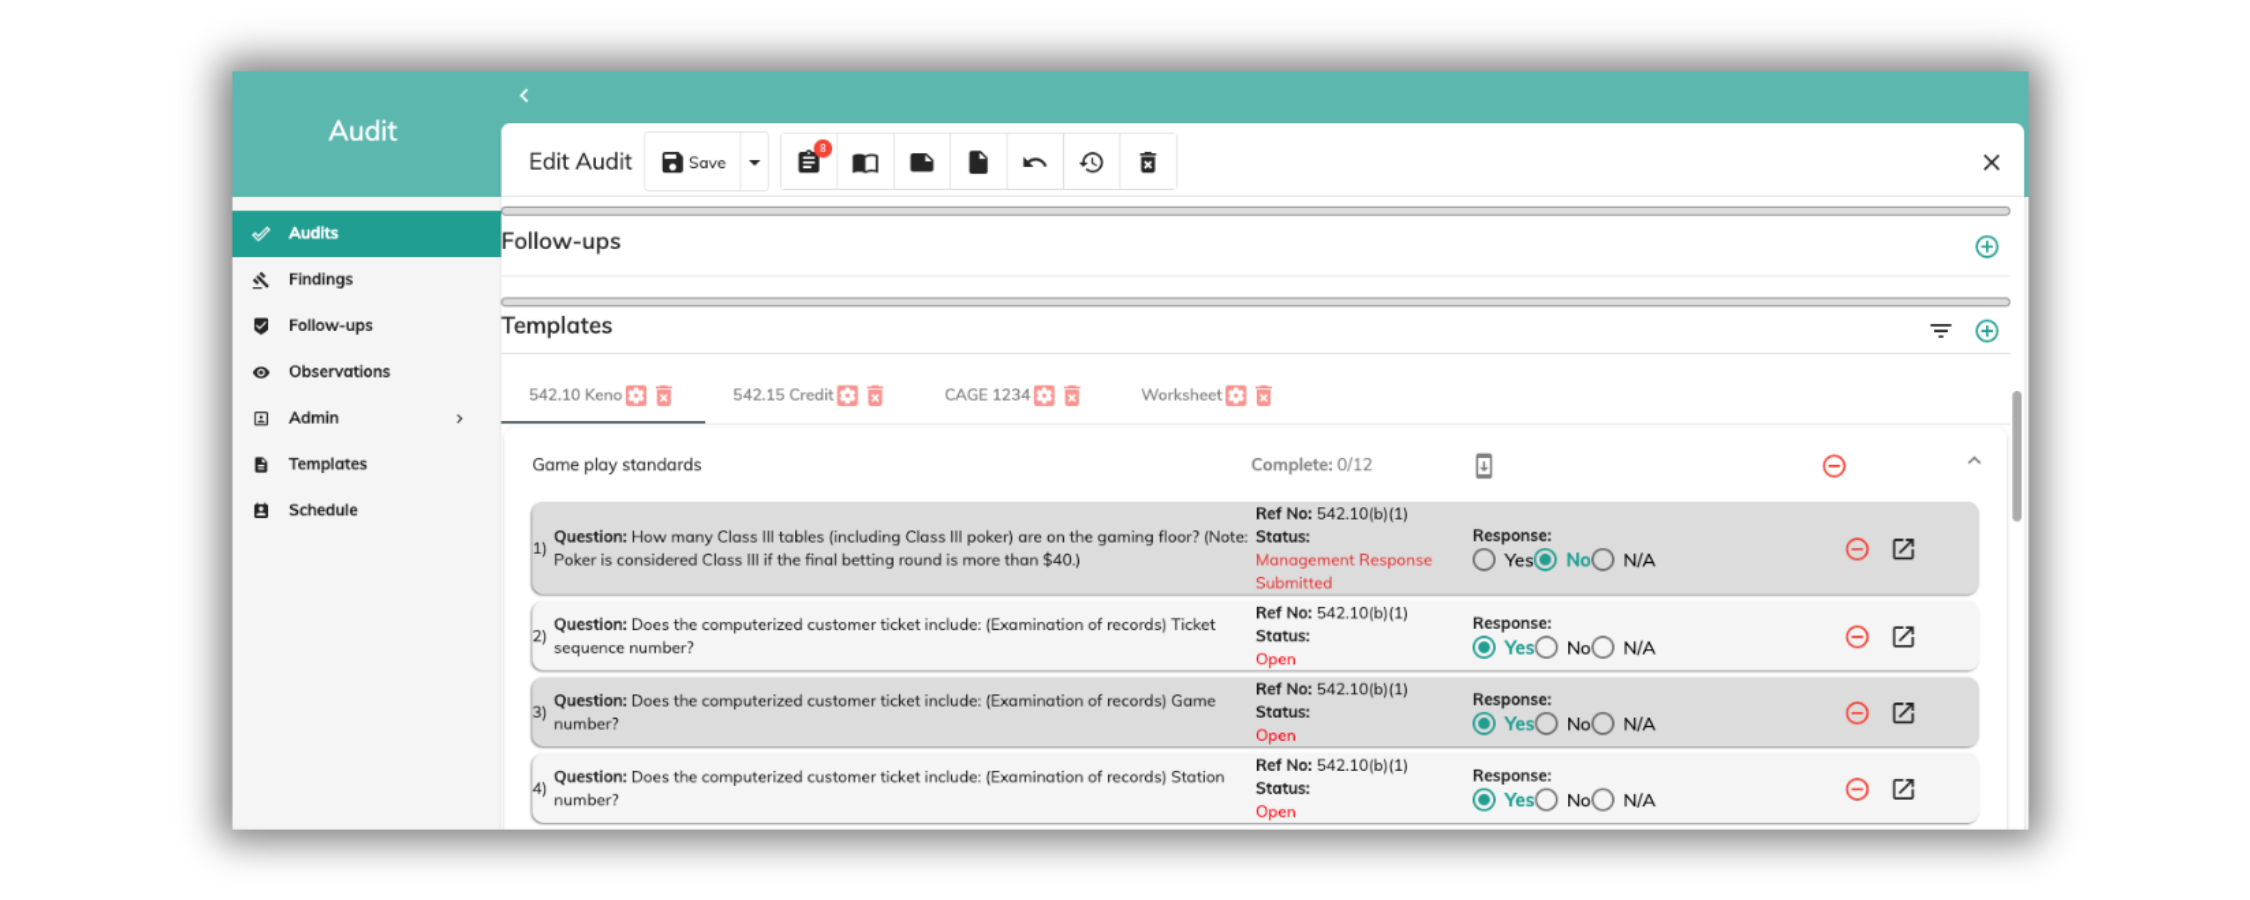Click the filter icon in Templates section
Image resolution: width=2250 pixels, height=900 pixels.
[1940, 331]
